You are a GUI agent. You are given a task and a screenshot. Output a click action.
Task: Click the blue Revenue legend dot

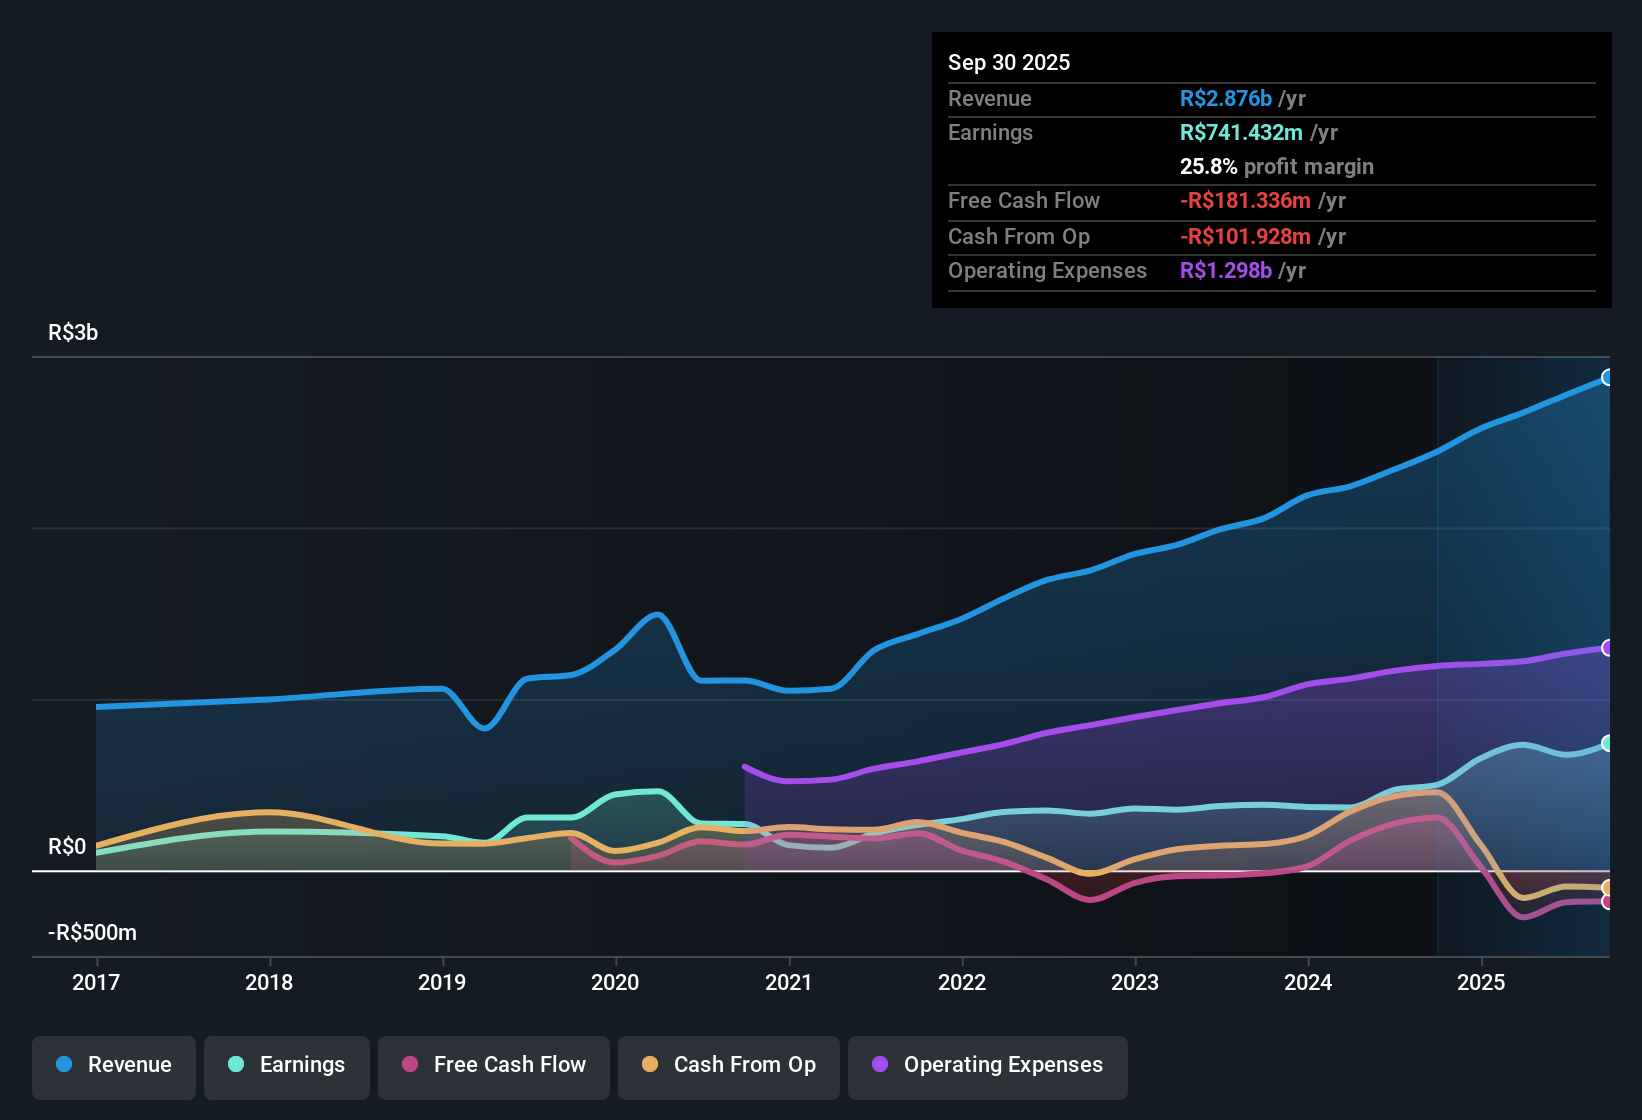(x=63, y=1065)
